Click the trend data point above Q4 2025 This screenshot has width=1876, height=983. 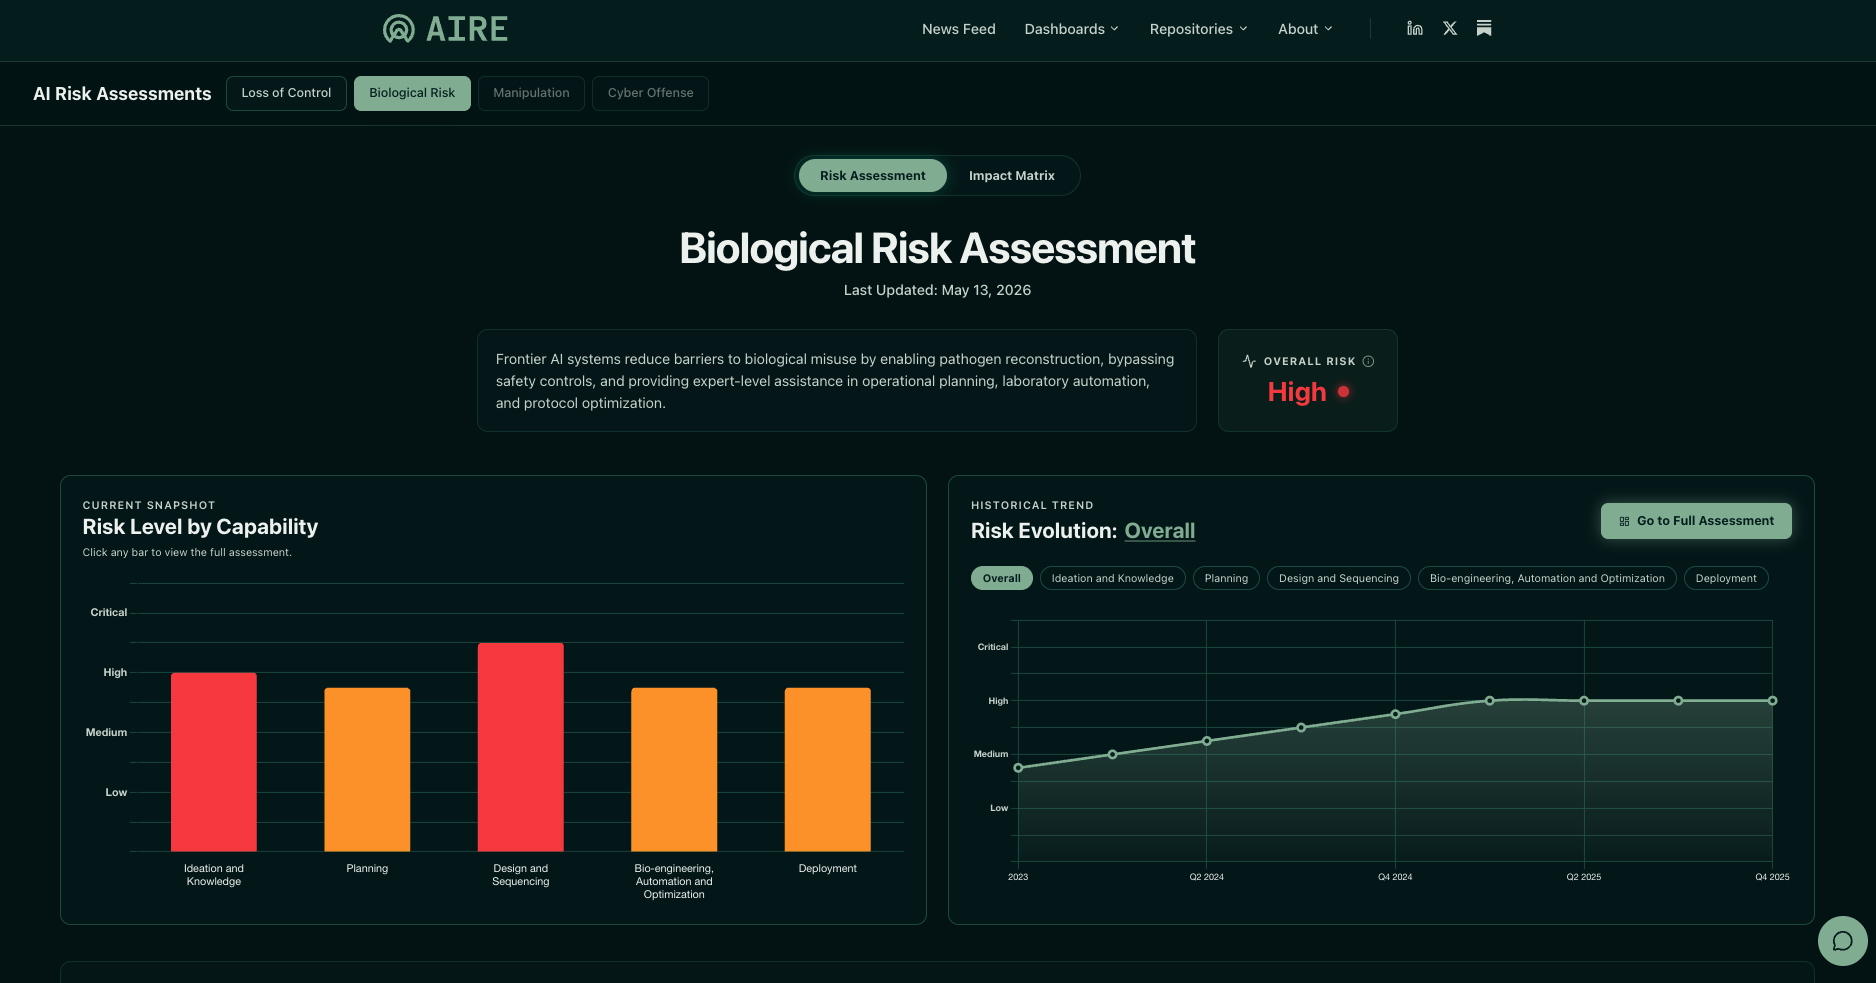[1772, 701]
